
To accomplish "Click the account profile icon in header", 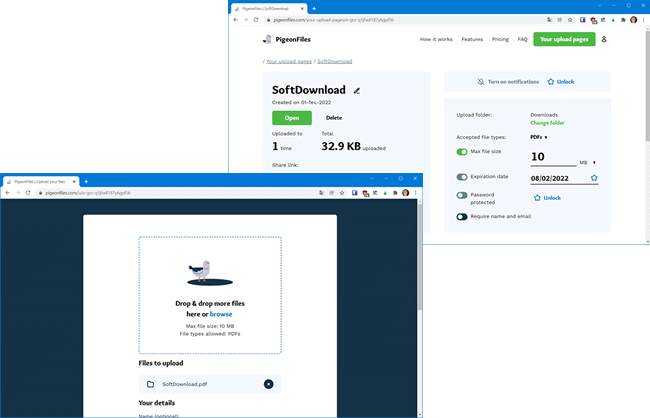I will (x=604, y=39).
